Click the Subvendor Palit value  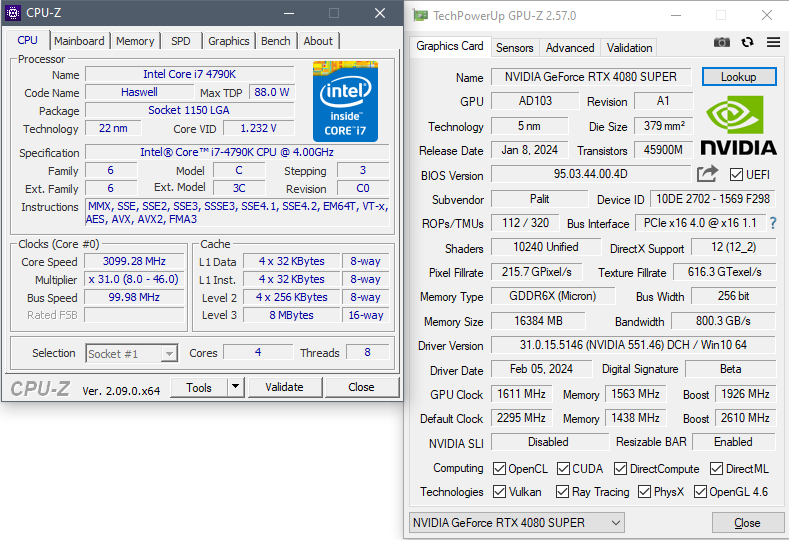point(539,199)
